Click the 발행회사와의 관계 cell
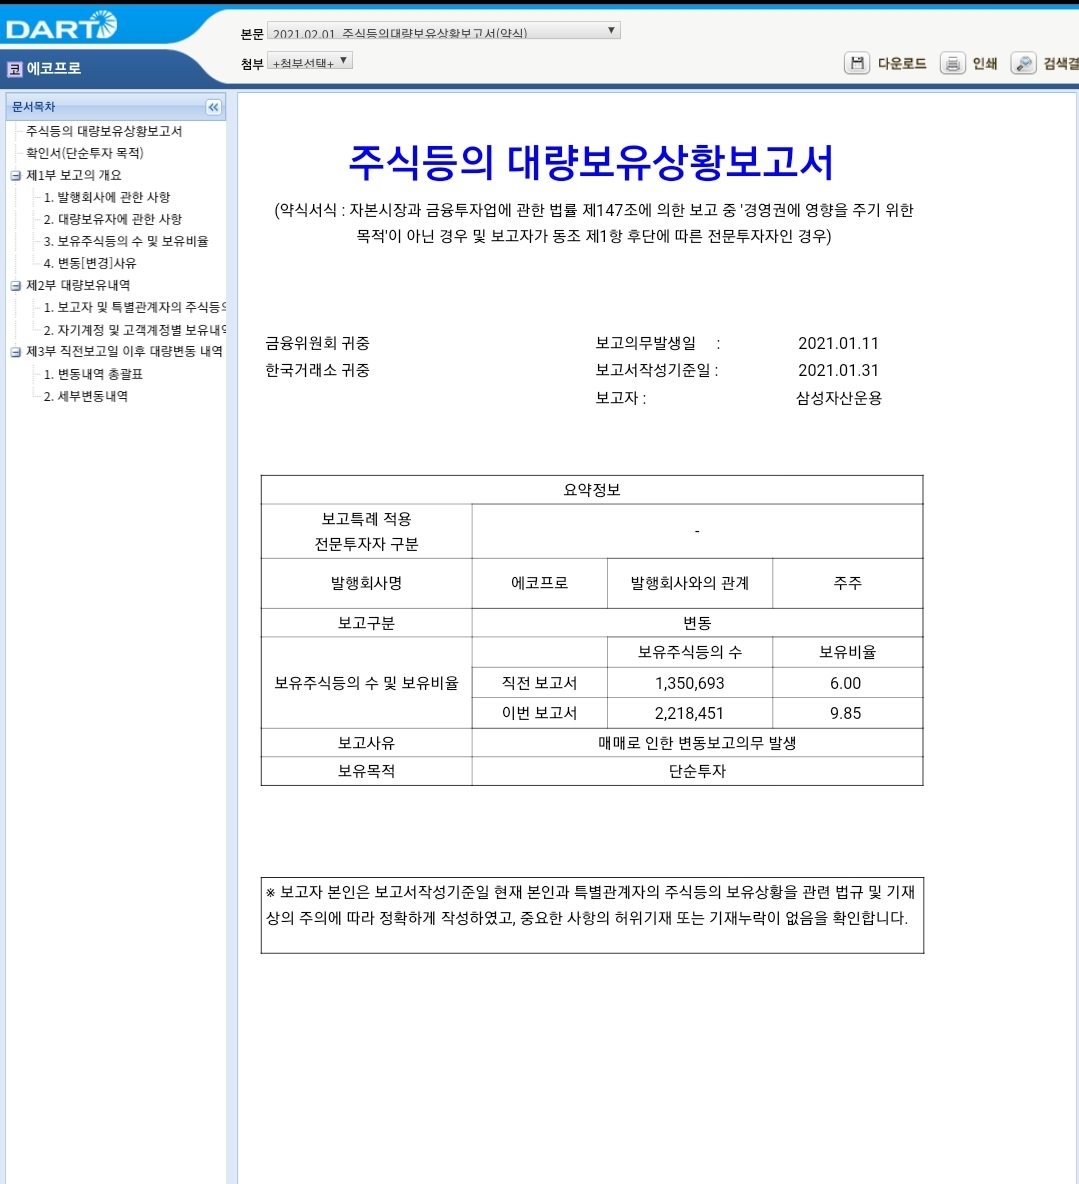 (689, 583)
